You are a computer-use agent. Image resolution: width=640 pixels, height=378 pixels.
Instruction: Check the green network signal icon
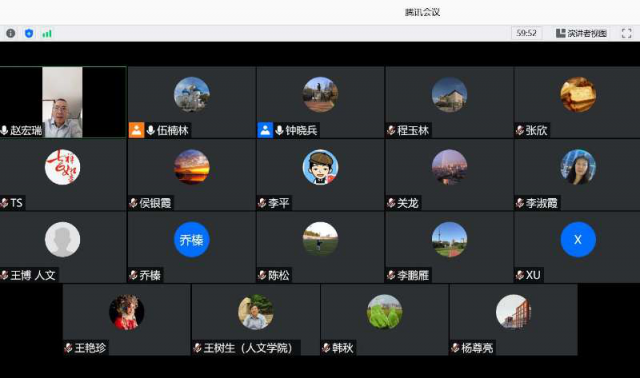[x=47, y=33]
